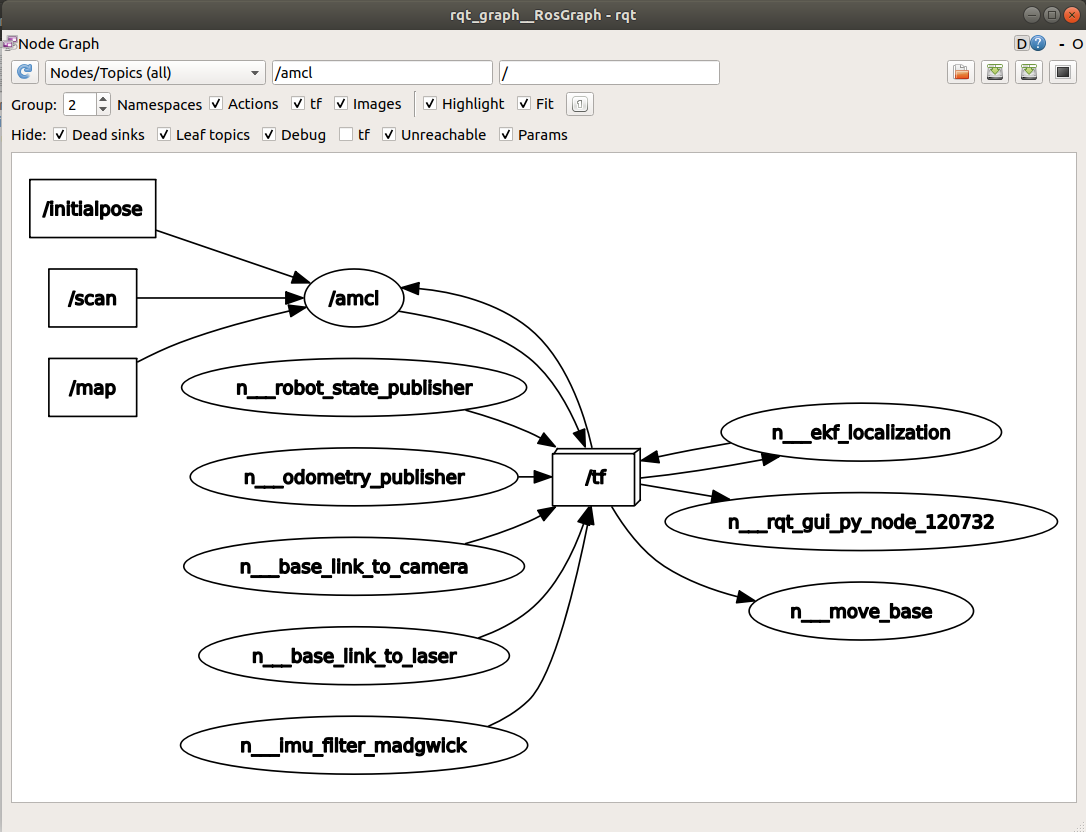Increase the Group depth with the up arrow
The width and height of the screenshot is (1086, 832).
click(x=103, y=99)
